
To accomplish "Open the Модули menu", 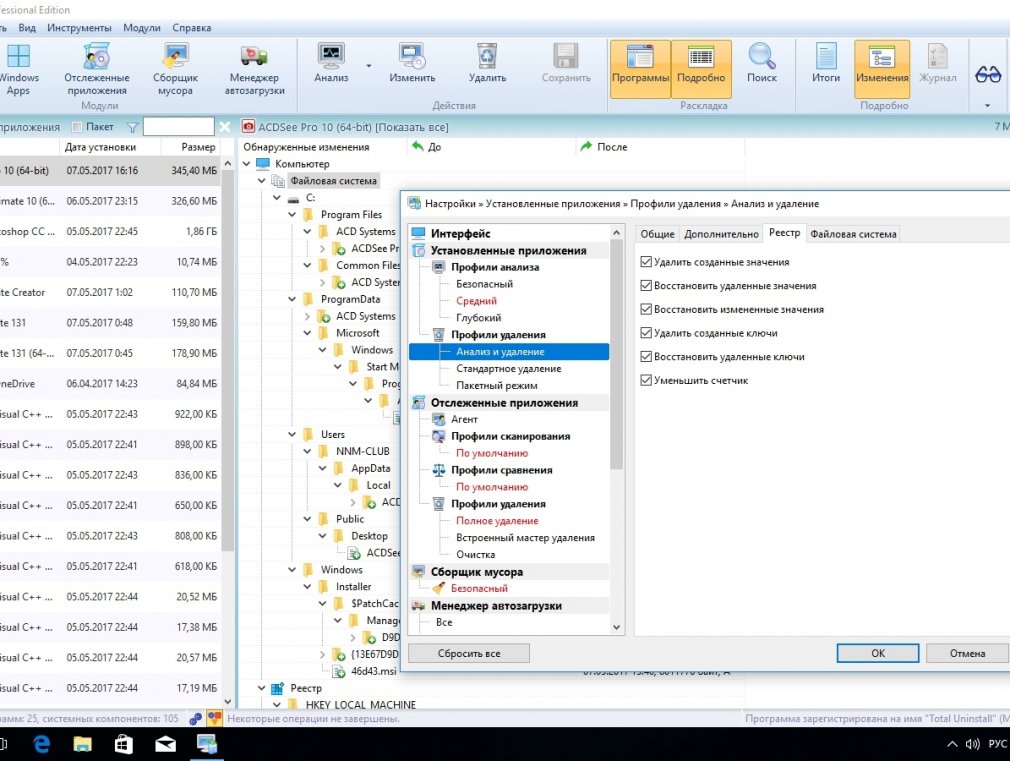I will tap(142, 28).
